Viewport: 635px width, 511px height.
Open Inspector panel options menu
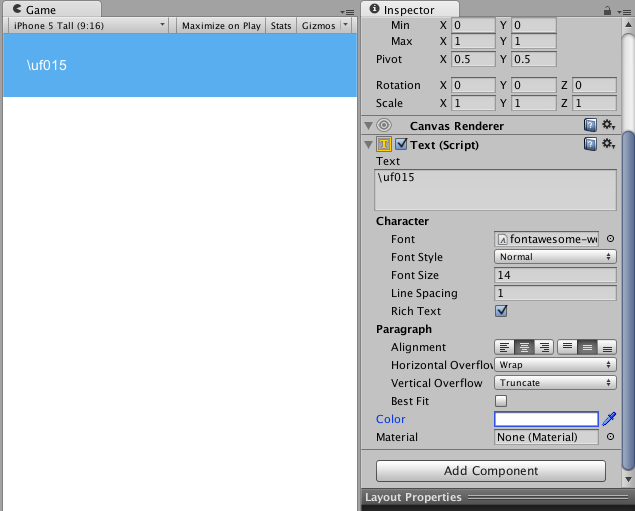[624, 12]
